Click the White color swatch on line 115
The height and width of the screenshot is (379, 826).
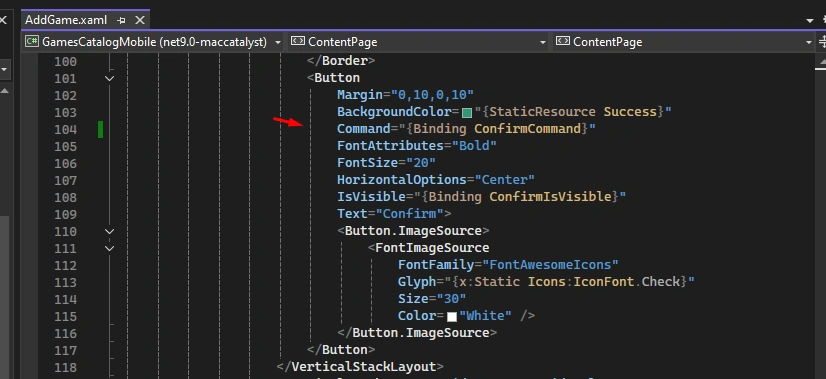[x=452, y=317]
